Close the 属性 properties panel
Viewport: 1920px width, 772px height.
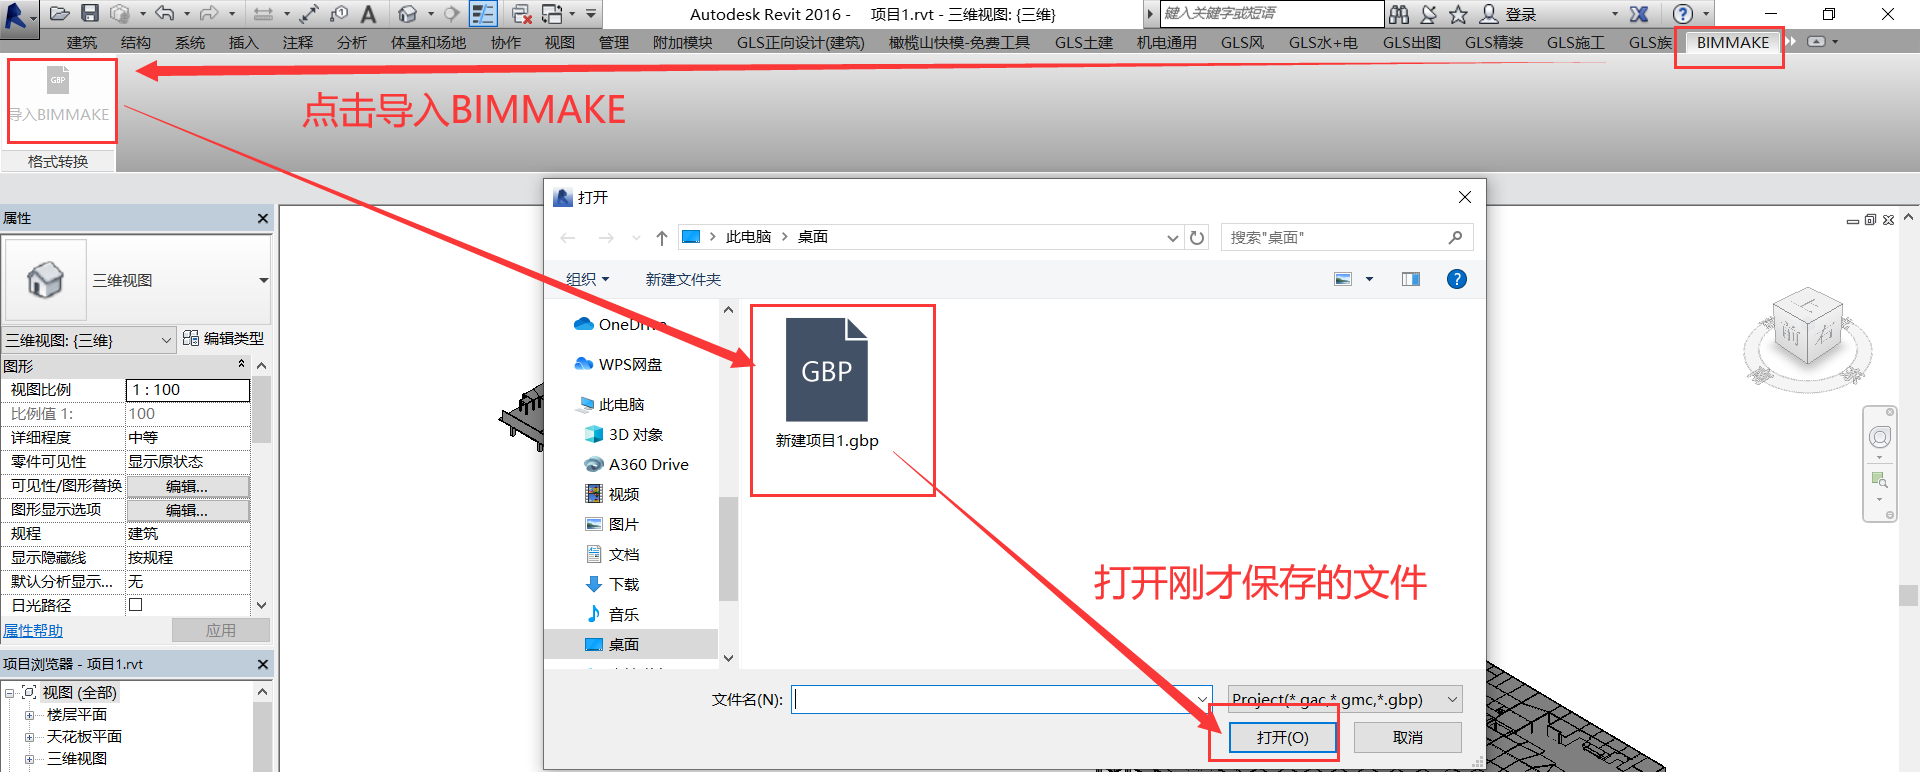pos(263,218)
